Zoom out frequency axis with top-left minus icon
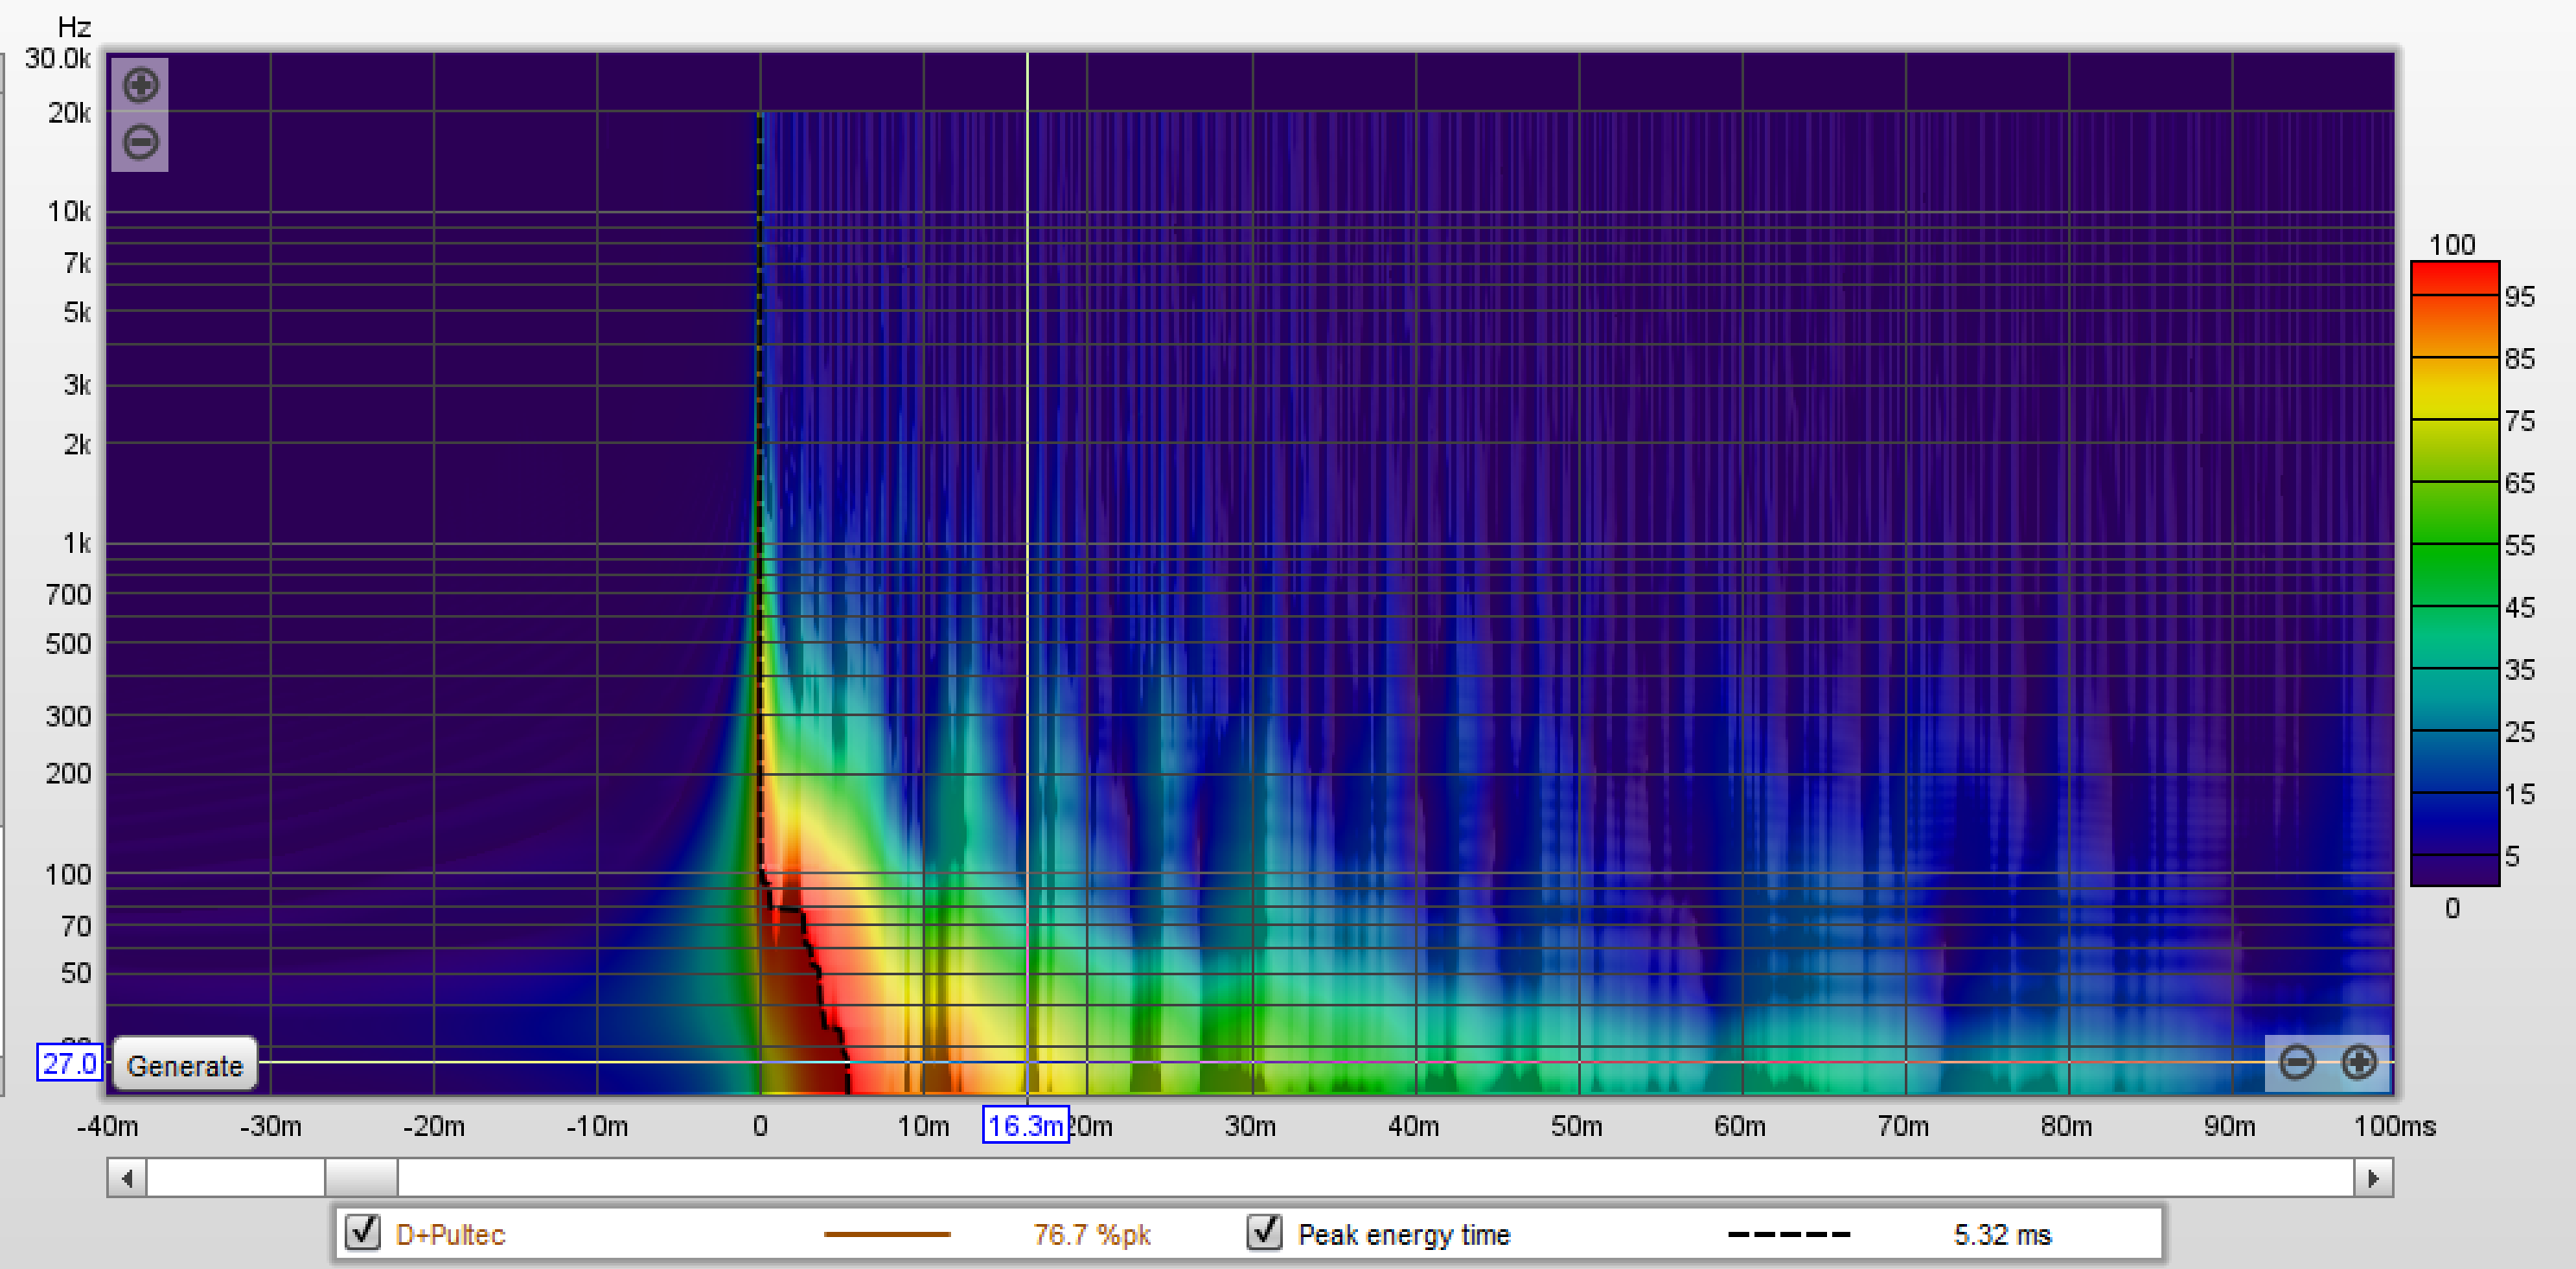2576x1269 pixels. pos(140,142)
